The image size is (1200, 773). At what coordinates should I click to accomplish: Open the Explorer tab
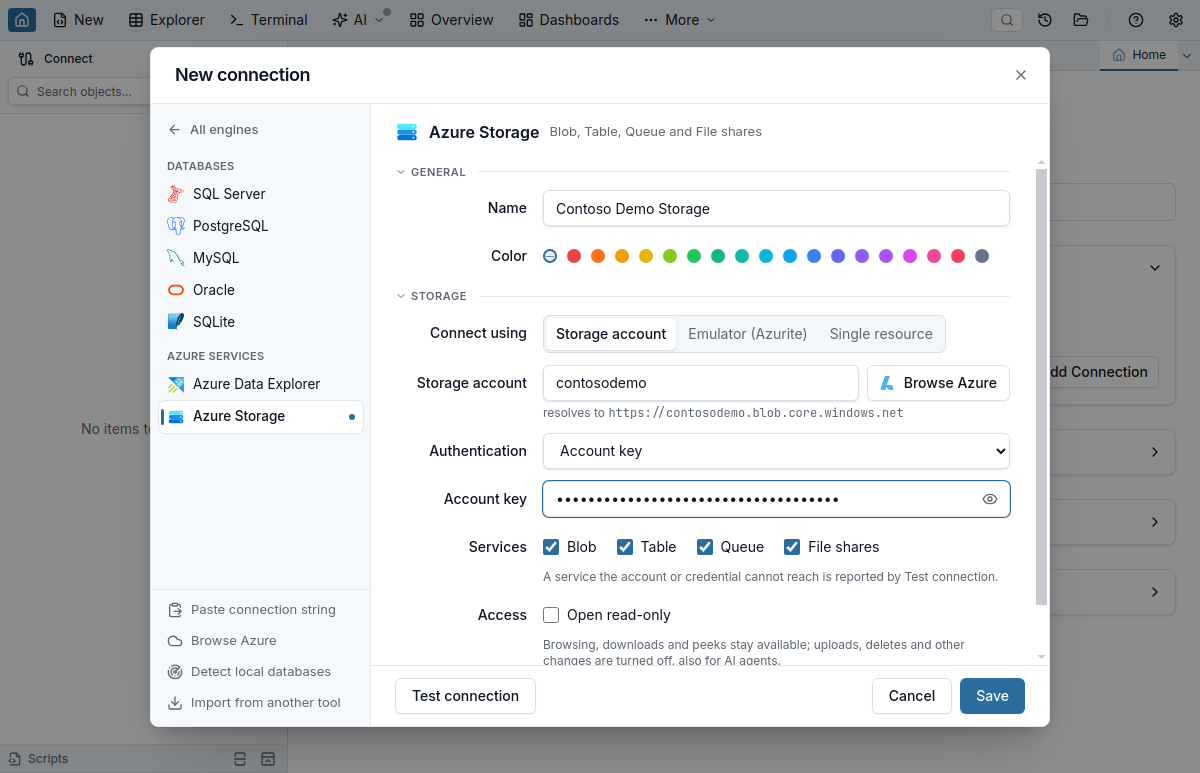coord(167,20)
